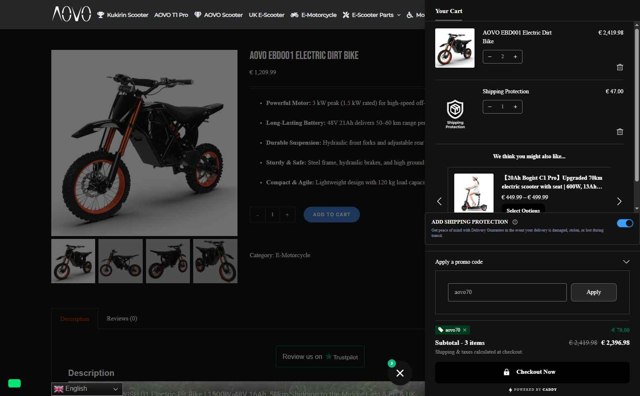Click the Powered by Caddy link
The height and width of the screenshot is (396, 640).
[x=532, y=389]
